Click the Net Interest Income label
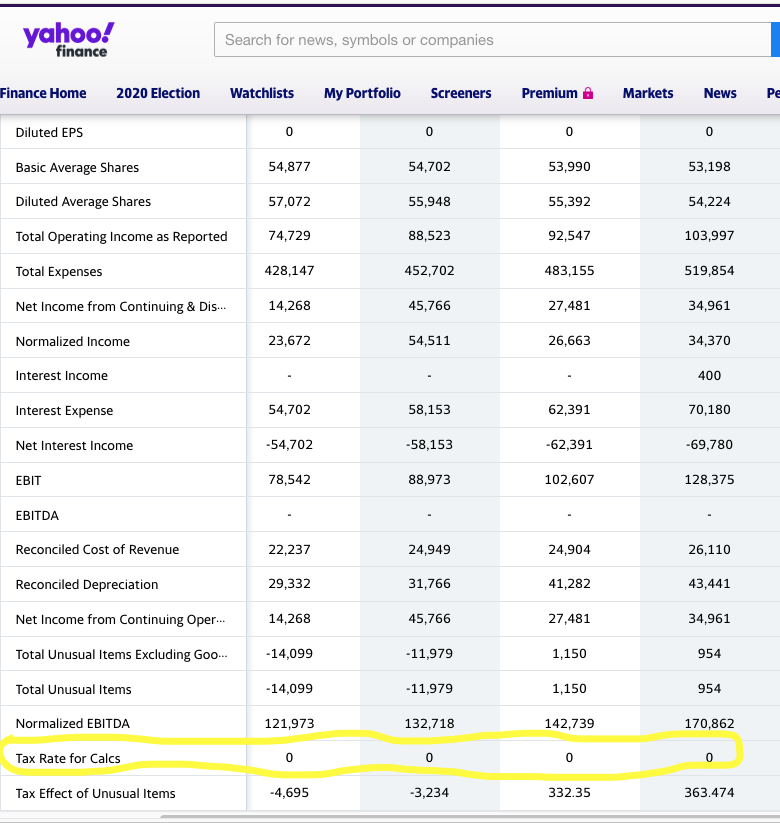Viewport: 780px width, 823px height. click(x=74, y=446)
